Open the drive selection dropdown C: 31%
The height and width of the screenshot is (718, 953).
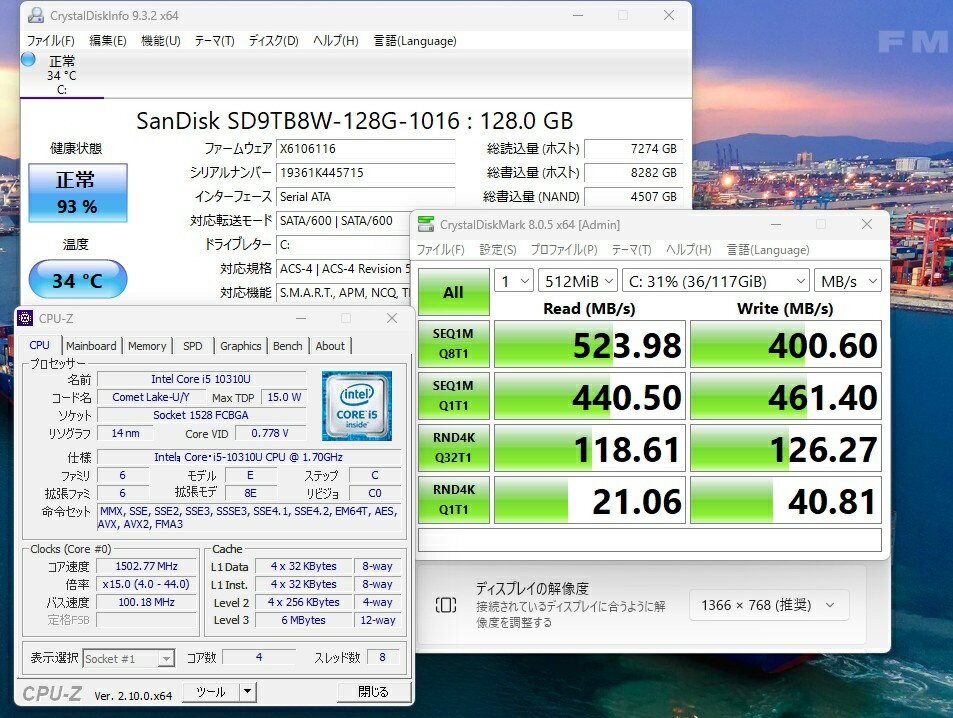tap(714, 281)
